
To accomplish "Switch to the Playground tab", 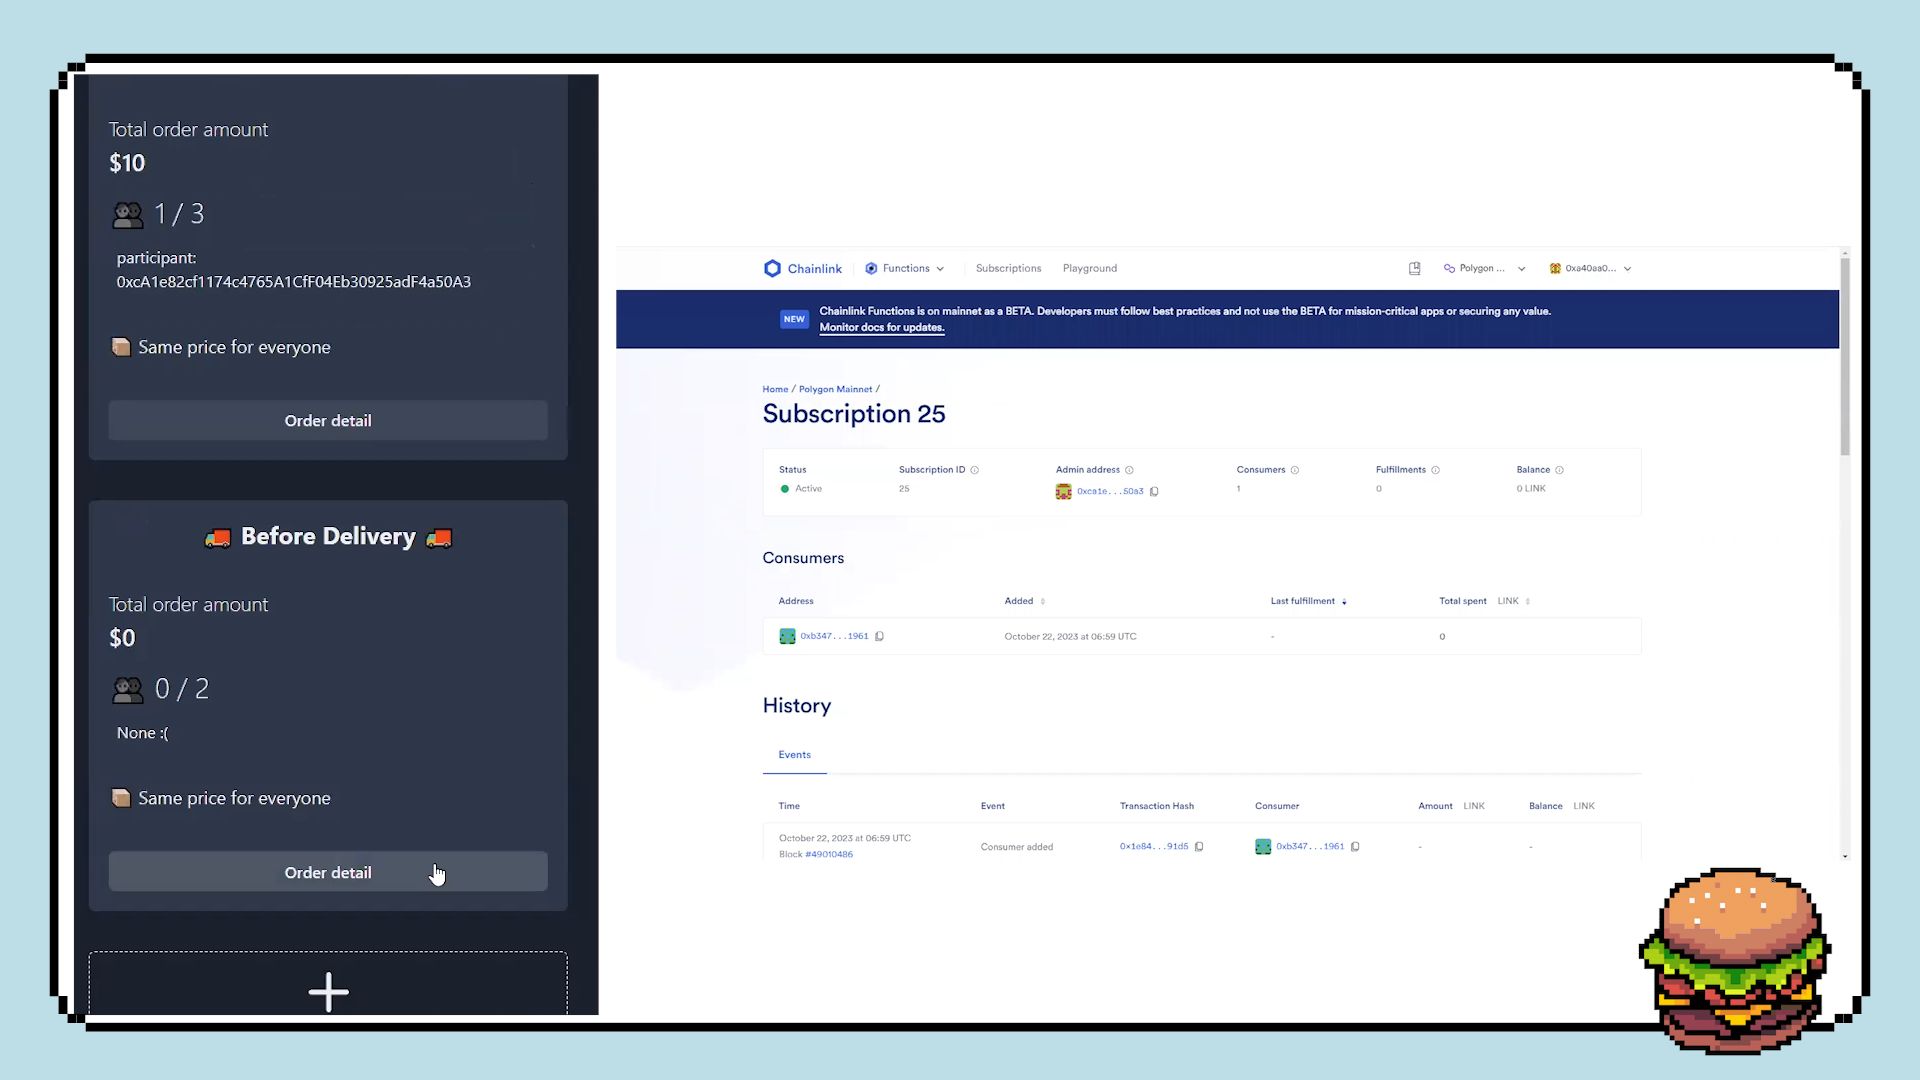I will click(x=1089, y=268).
